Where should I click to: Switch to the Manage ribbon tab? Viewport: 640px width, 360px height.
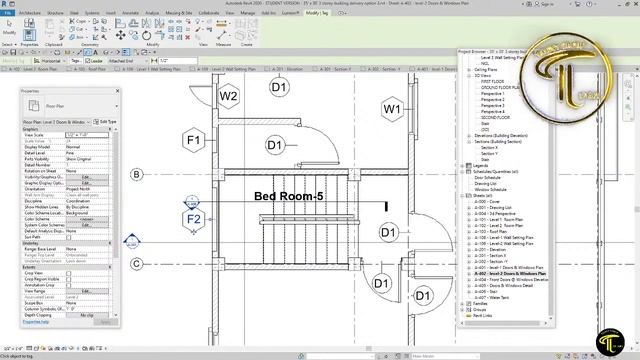248,13
